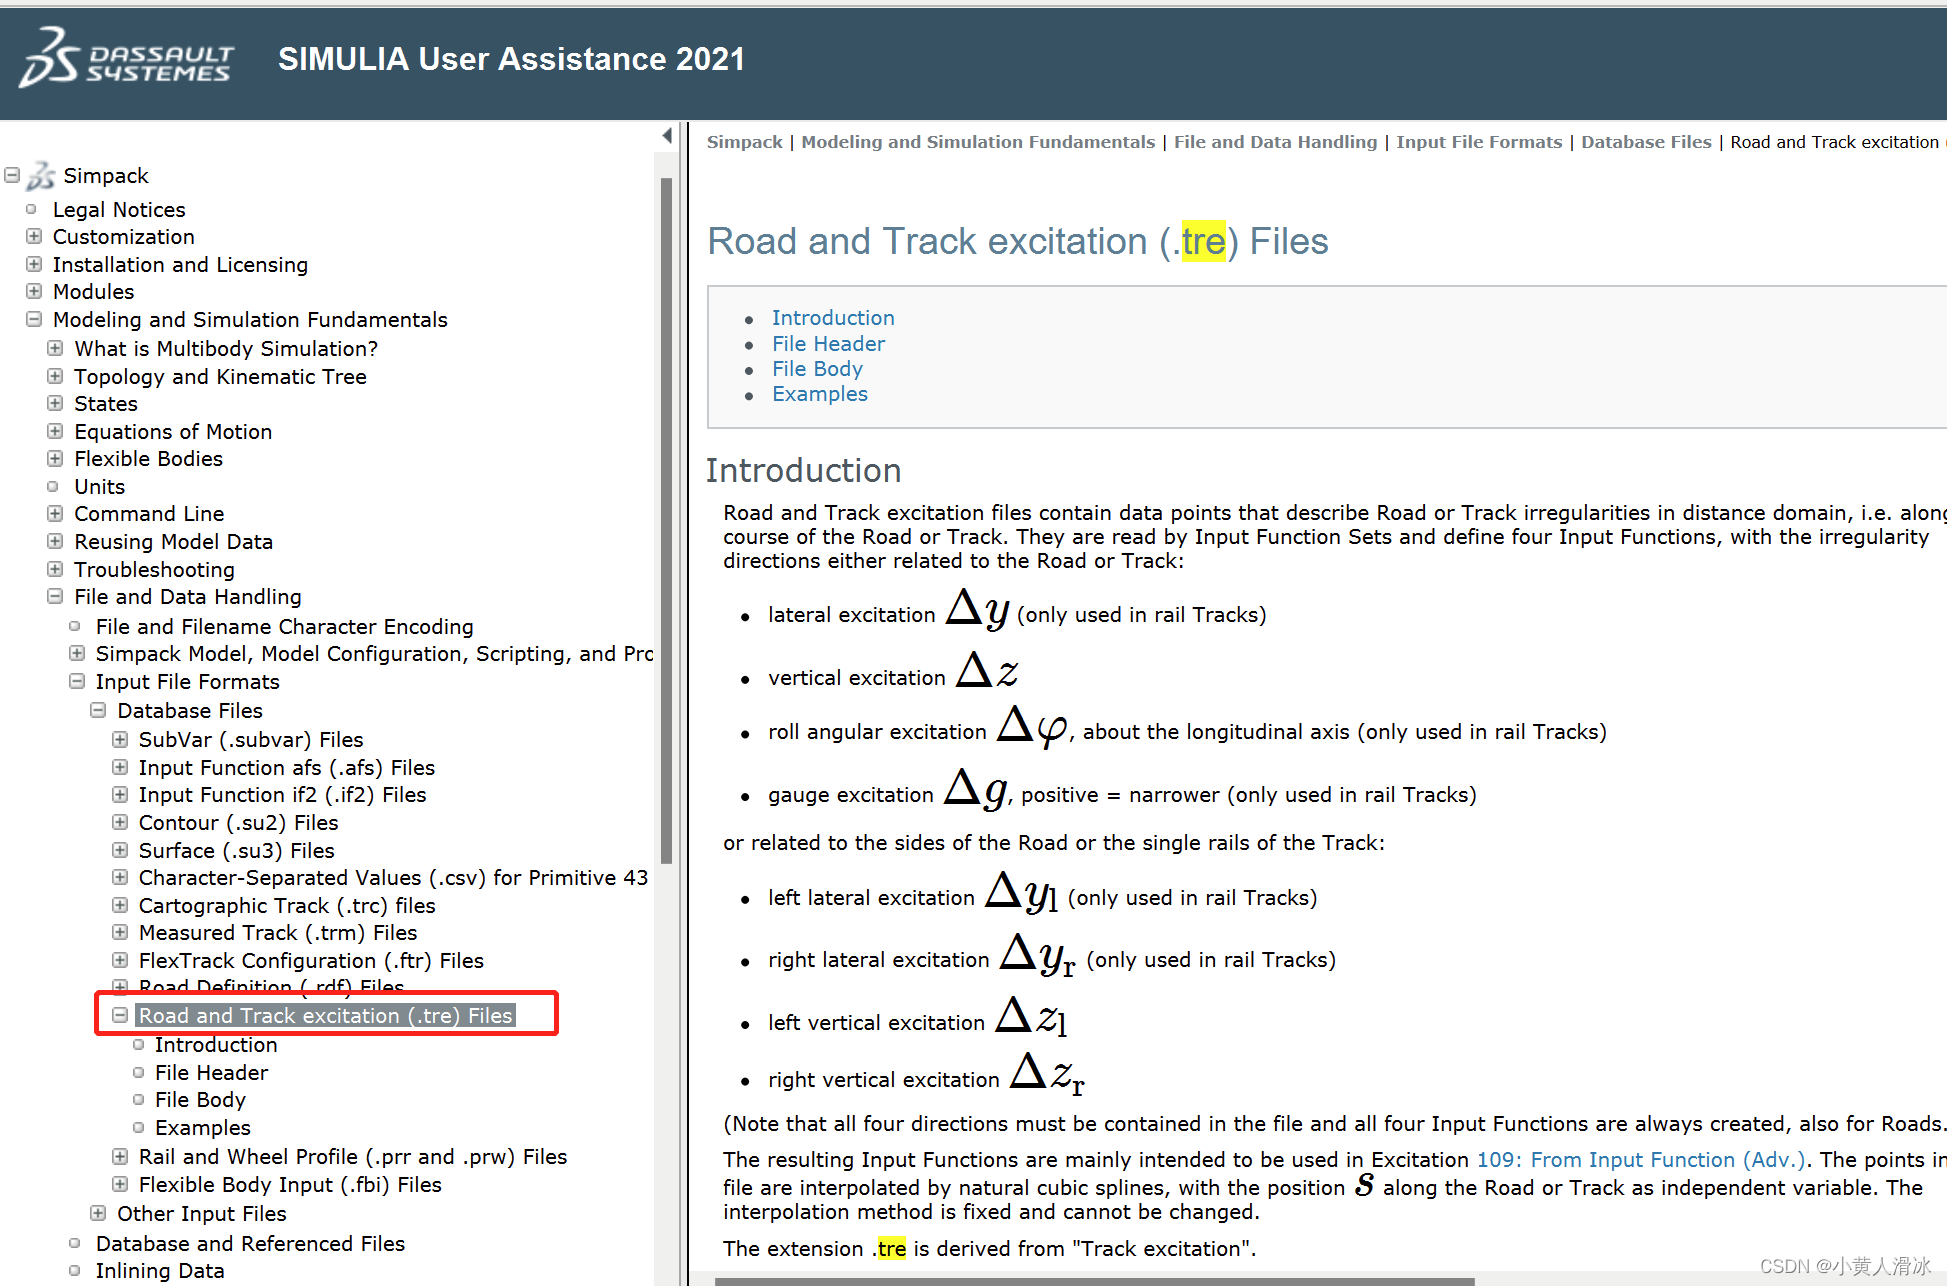Click the bullet icon next to Inlining Data
This screenshot has height=1286, width=1947.
[x=75, y=1271]
